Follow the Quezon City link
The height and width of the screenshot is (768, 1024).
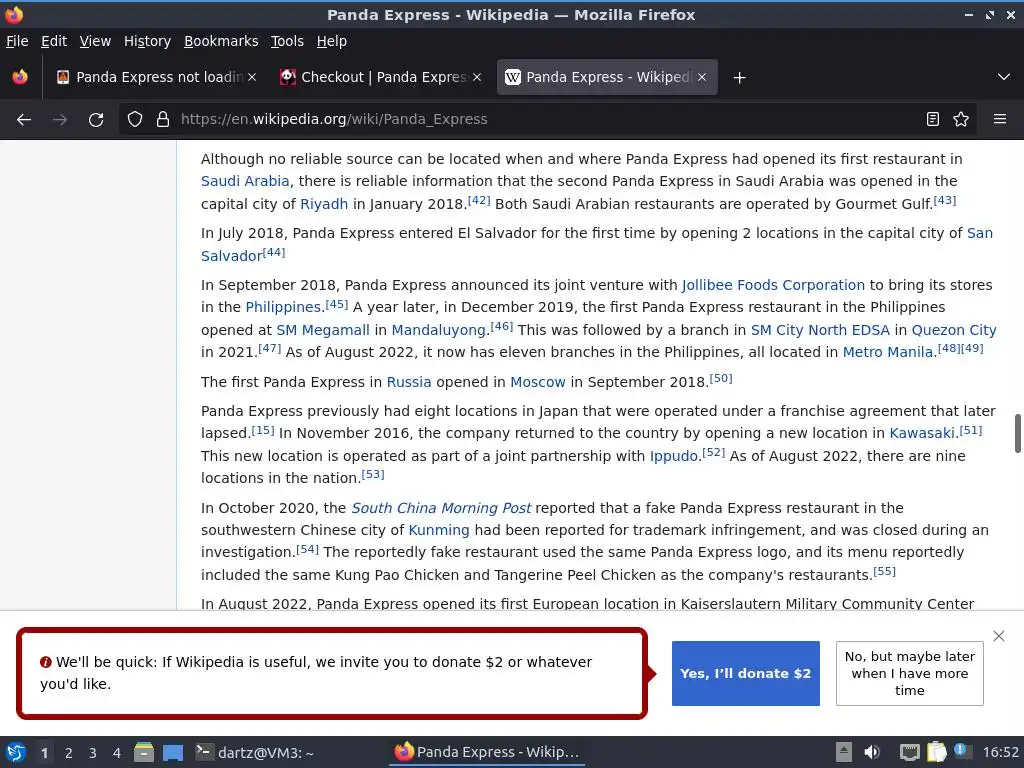coord(954,330)
